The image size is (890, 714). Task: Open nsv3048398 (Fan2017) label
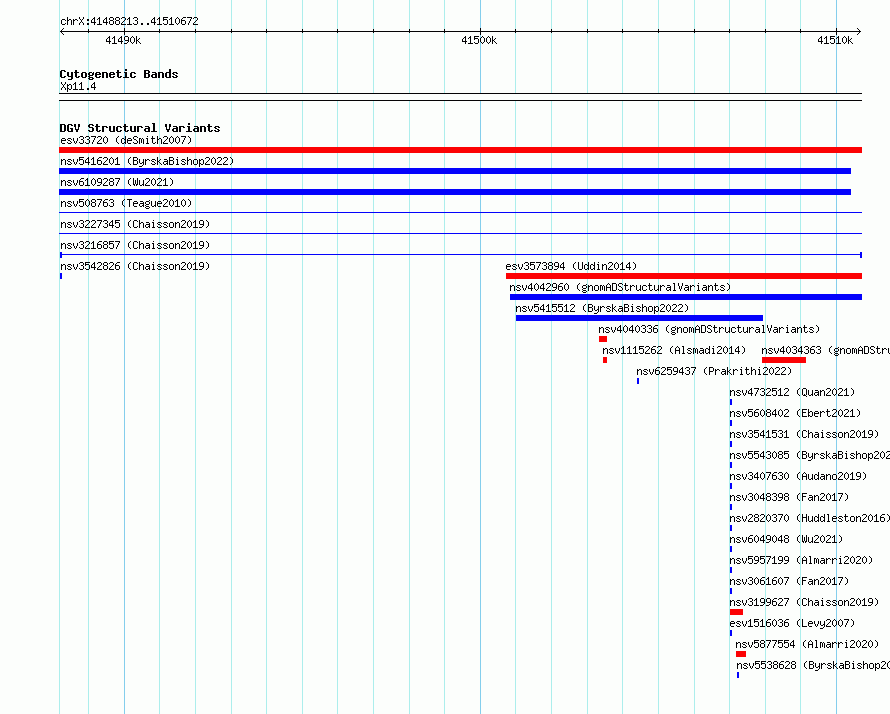789,497
